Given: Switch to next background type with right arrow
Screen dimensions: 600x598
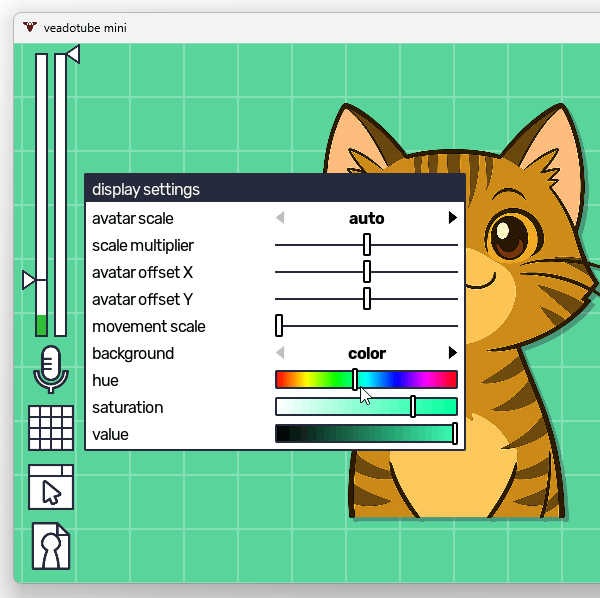Looking at the screenshot, I should pyautogui.click(x=453, y=353).
